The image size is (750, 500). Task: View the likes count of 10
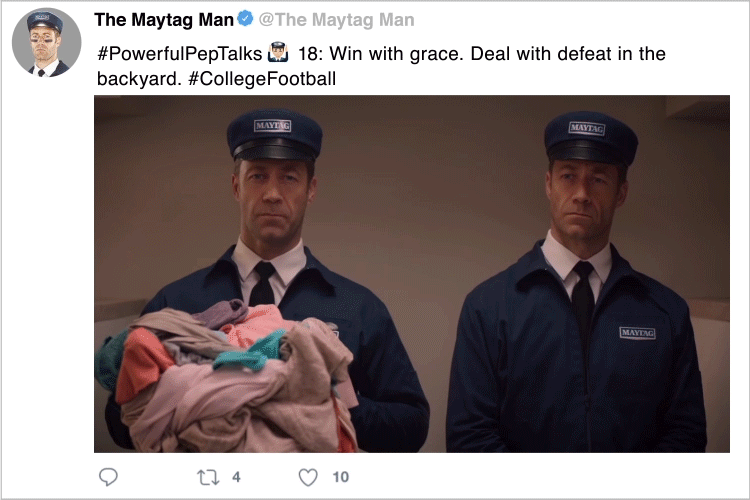[341, 477]
